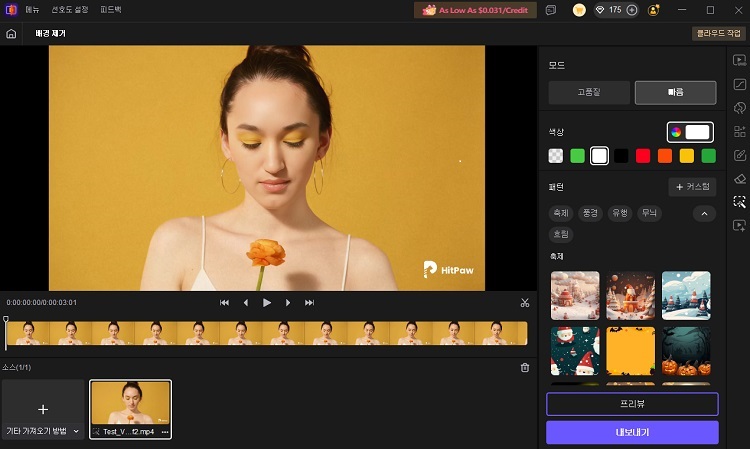750x449 pixels.
Task: Pick the white color swatch
Action: [x=599, y=156]
